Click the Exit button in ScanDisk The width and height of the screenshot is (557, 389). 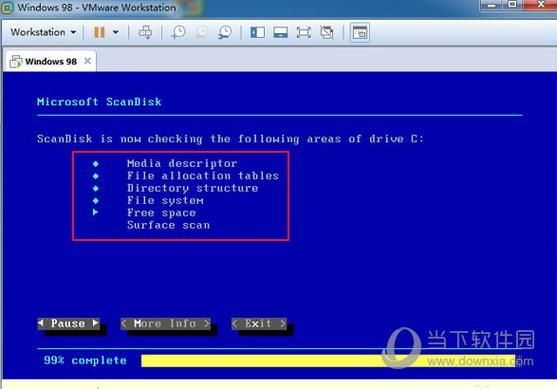point(259,324)
